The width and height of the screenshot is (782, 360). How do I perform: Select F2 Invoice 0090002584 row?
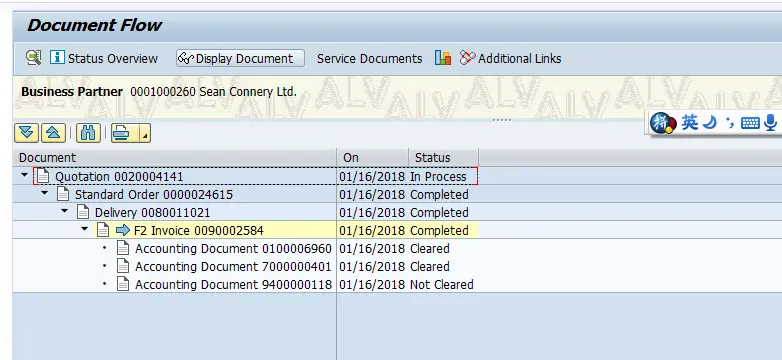[x=198, y=230]
